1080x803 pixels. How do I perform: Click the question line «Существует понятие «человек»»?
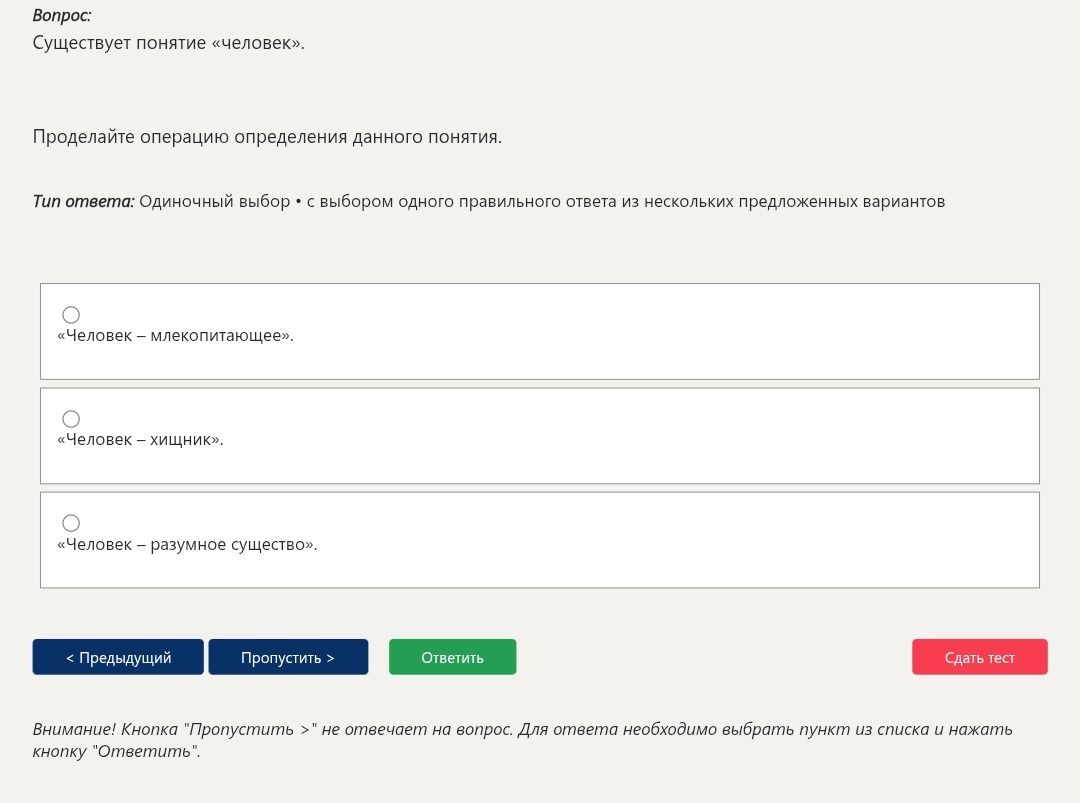[x=168, y=43]
